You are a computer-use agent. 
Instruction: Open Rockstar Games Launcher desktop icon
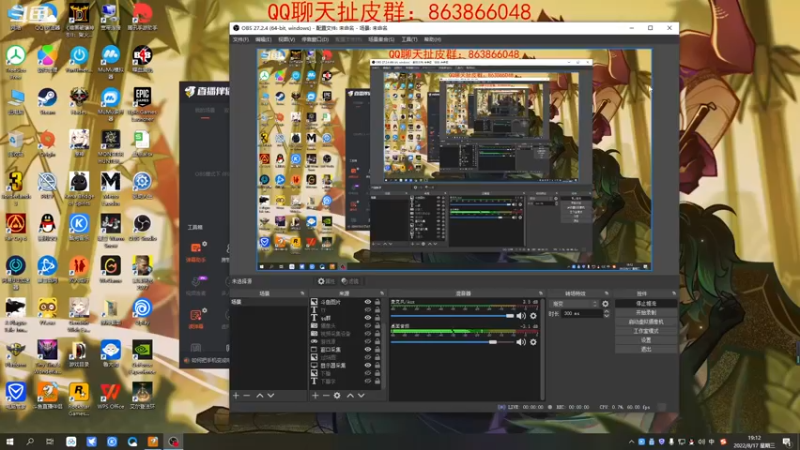pos(79,399)
